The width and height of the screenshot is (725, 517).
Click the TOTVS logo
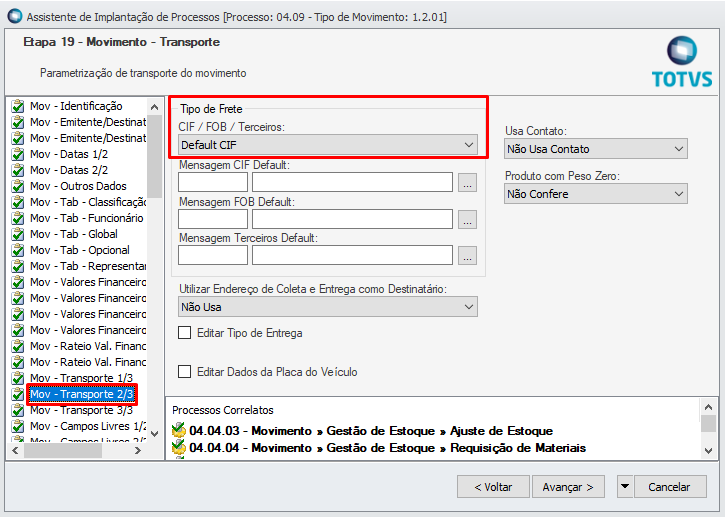click(x=682, y=62)
